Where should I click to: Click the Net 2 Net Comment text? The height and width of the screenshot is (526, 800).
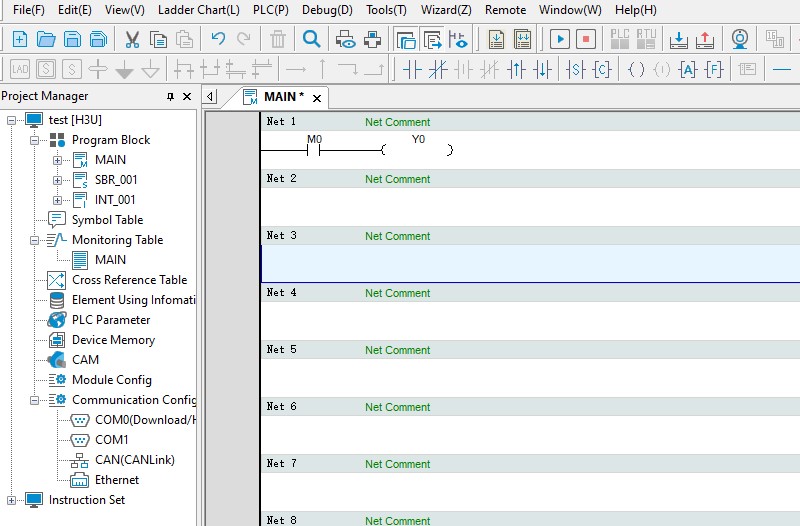(397, 180)
